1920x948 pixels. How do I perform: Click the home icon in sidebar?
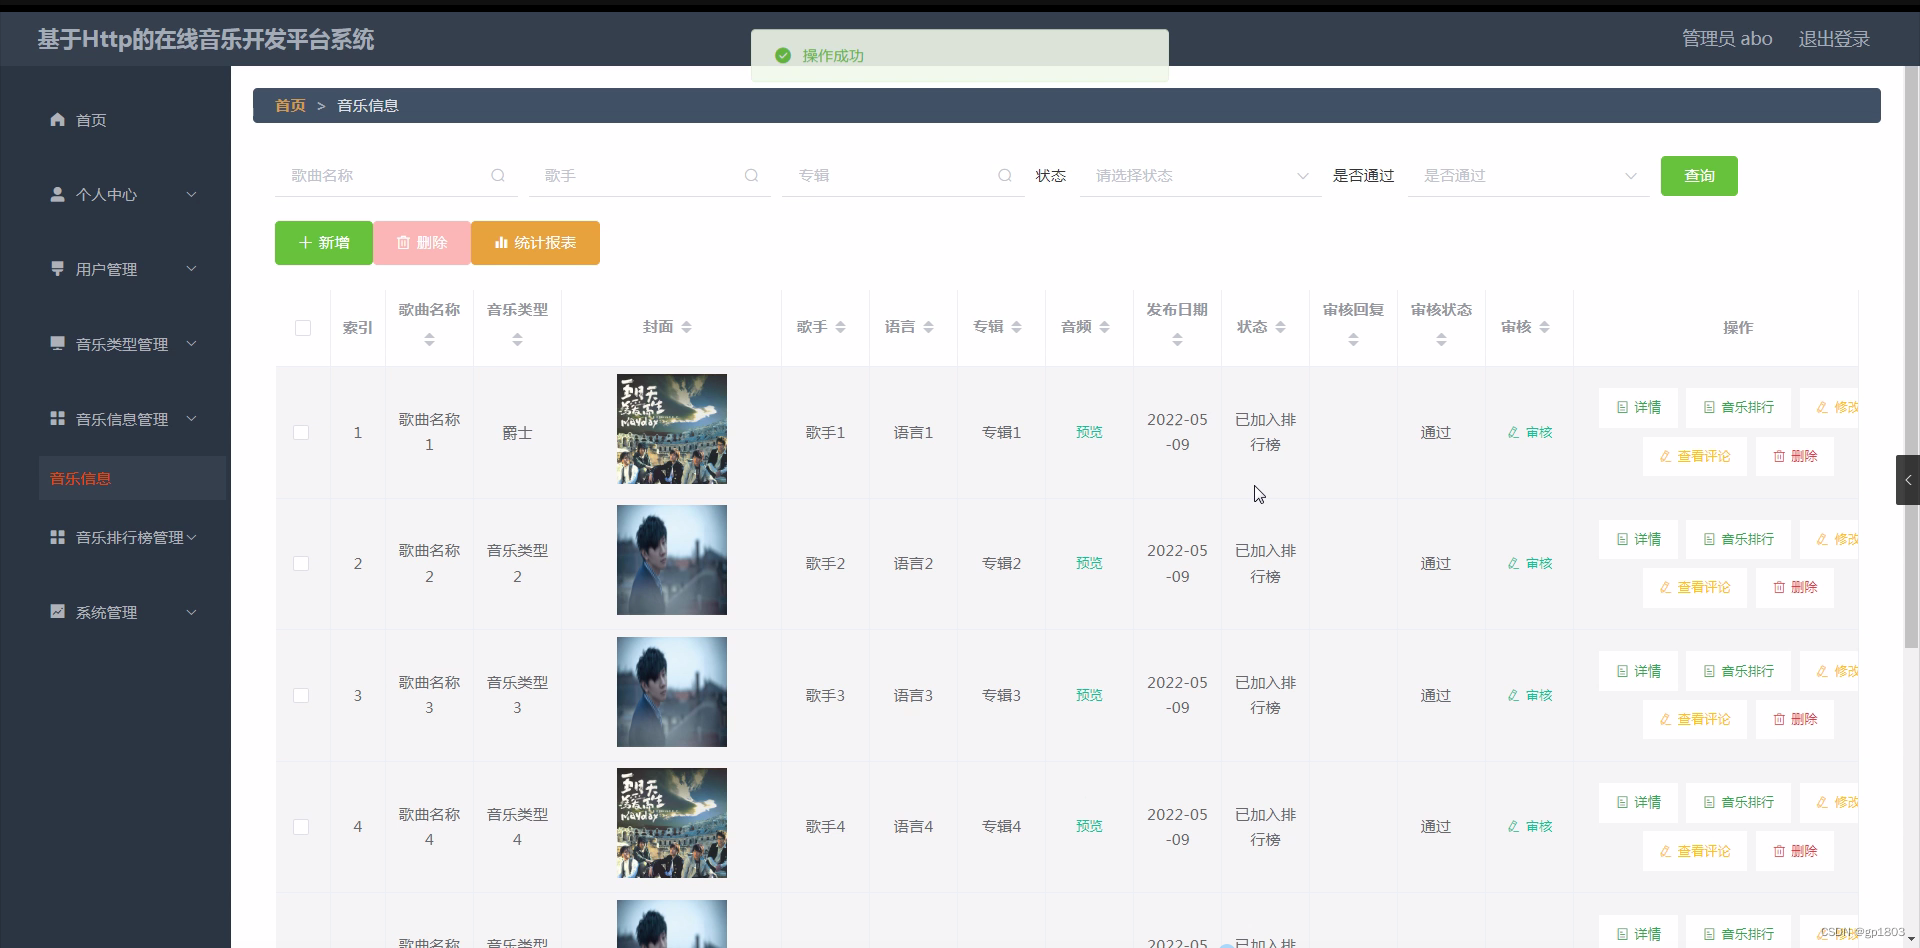(58, 120)
